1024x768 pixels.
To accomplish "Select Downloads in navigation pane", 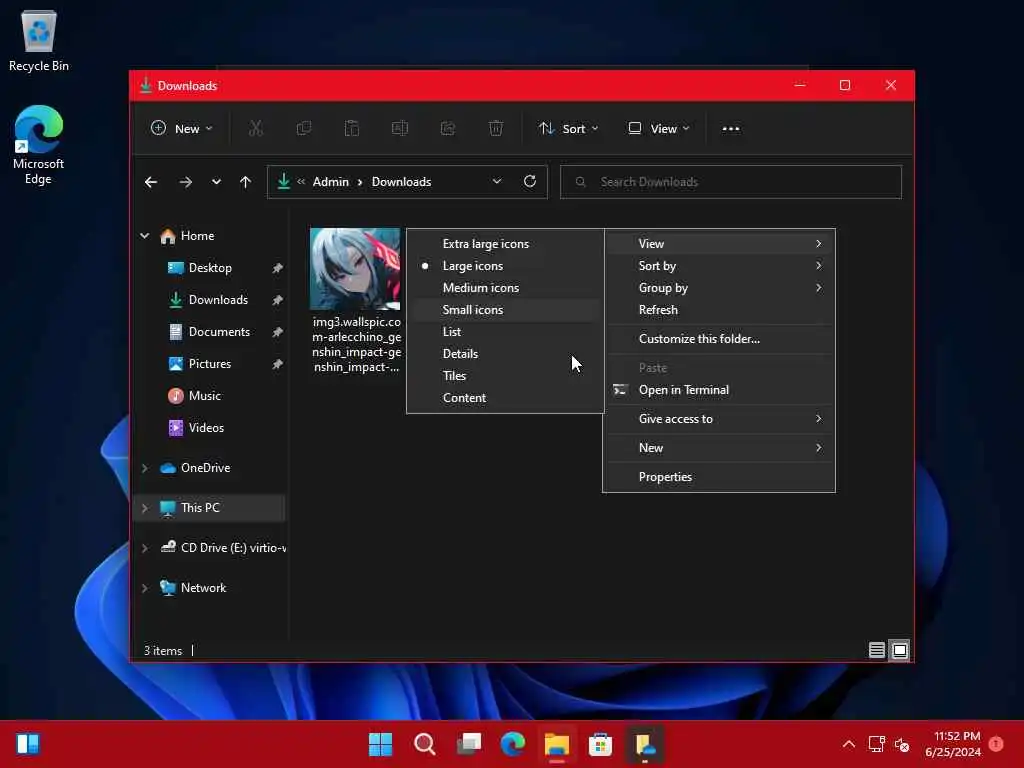I will 218,300.
